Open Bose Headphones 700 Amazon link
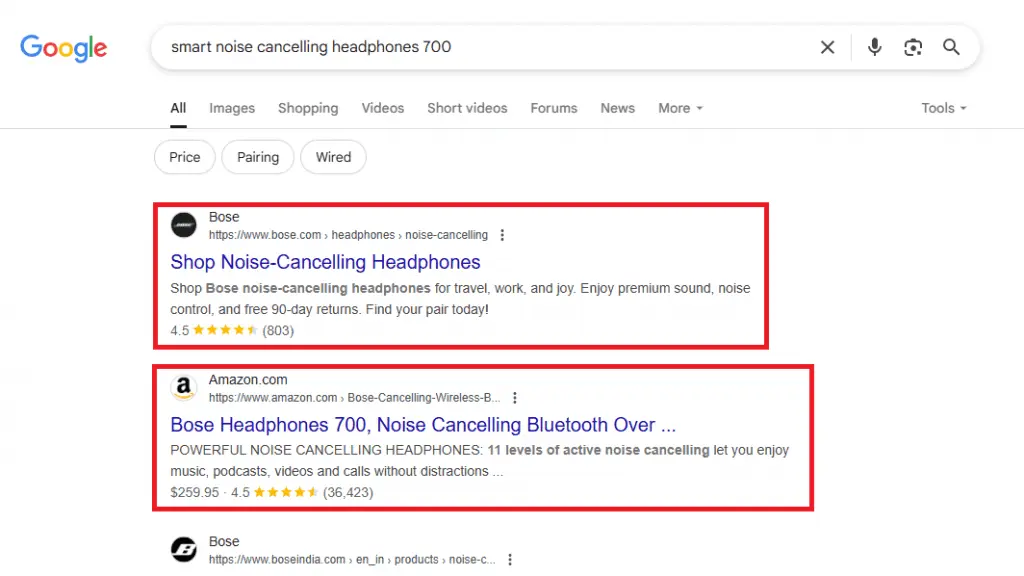Image resolution: width=1024 pixels, height=576 pixels. coord(423,424)
